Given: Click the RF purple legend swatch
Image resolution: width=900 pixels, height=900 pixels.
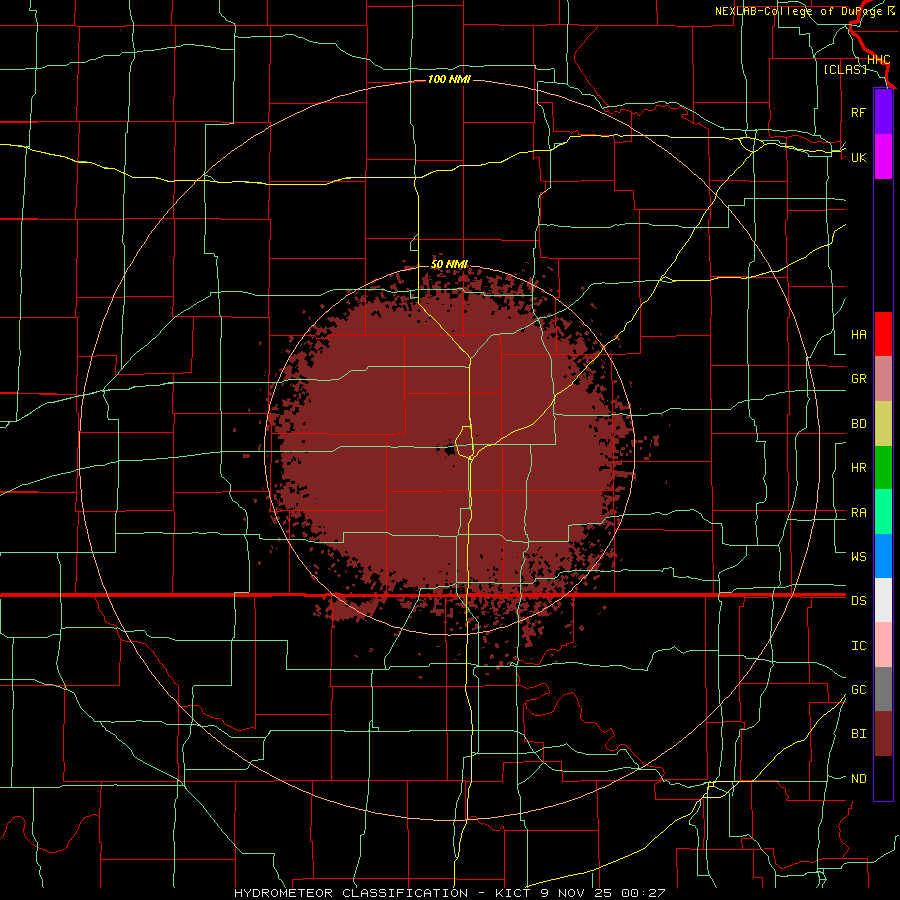Looking at the screenshot, I should pyautogui.click(x=883, y=112).
